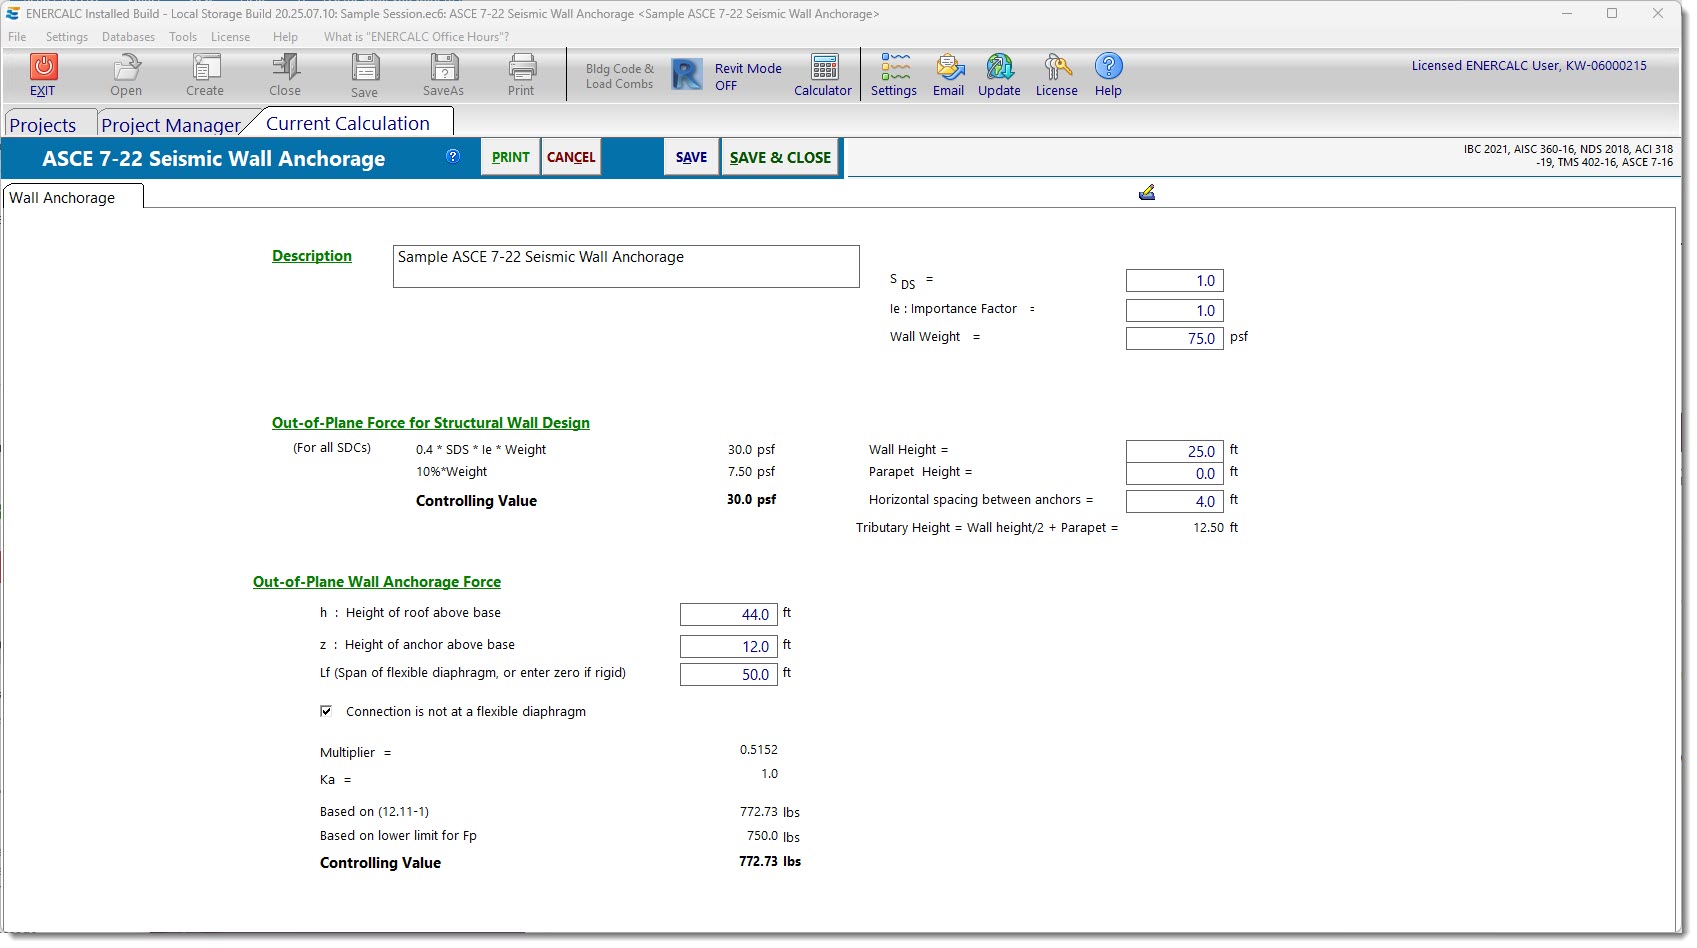Click the 12.50 ft Tributary Height value
The width and height of the screenshot is (1697, 948).
[x=1215, y=527]
